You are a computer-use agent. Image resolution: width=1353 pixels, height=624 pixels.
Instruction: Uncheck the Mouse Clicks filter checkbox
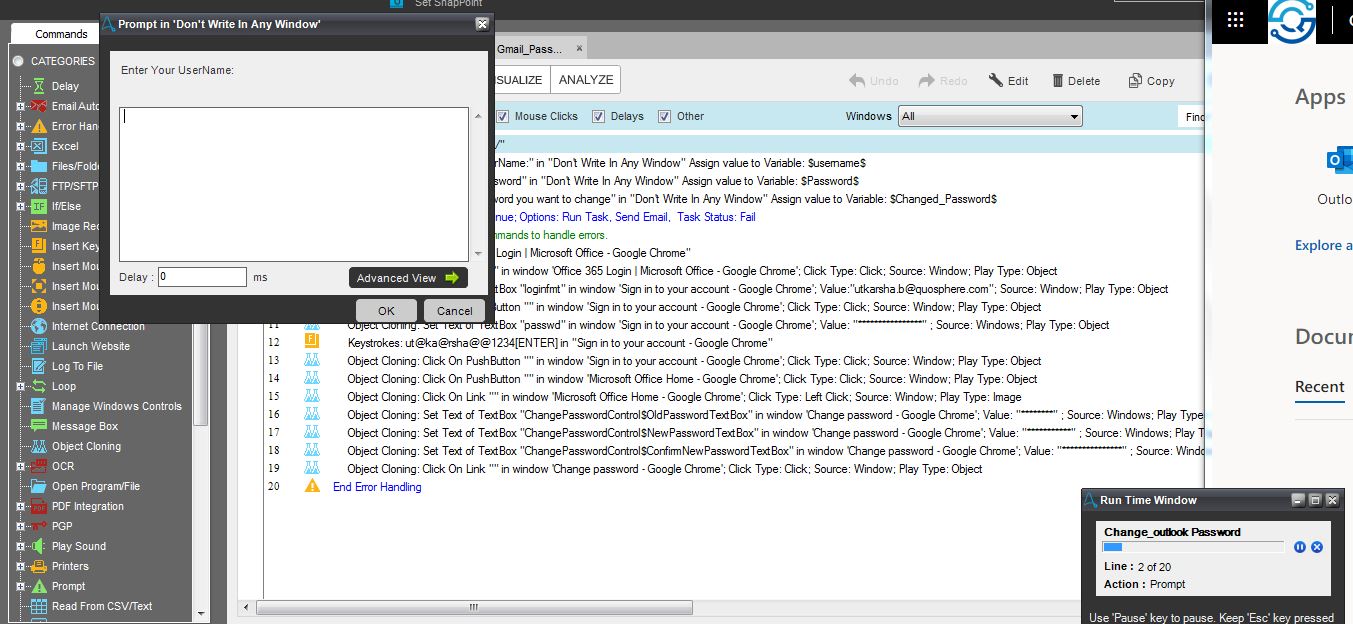(x=503, y=116)
